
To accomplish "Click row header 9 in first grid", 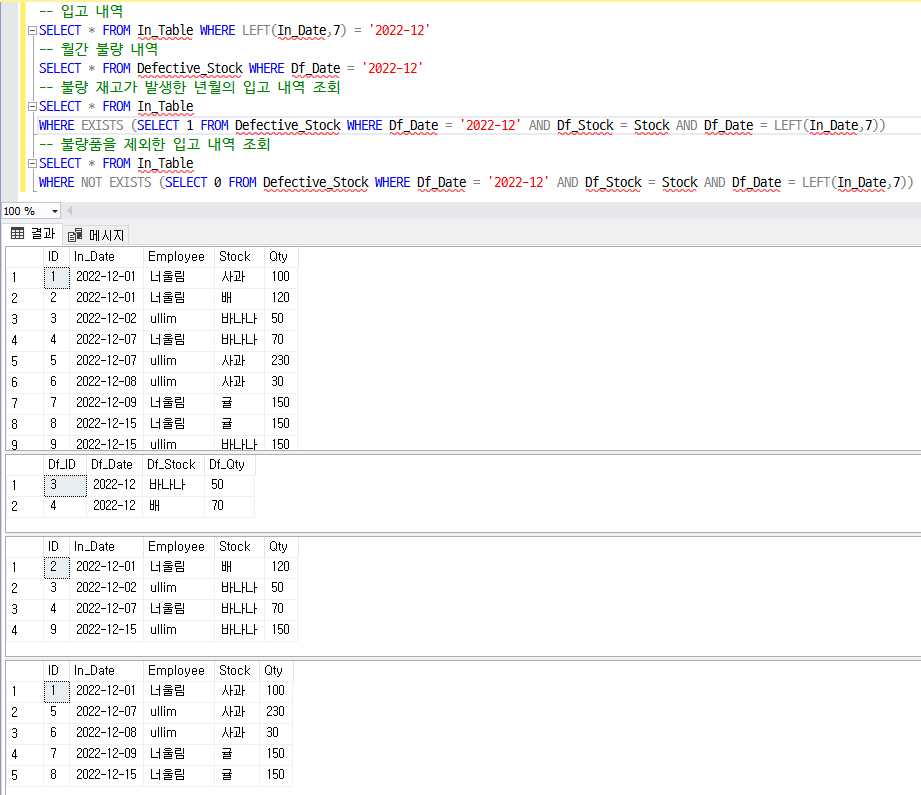I will [x=24, y=444].
